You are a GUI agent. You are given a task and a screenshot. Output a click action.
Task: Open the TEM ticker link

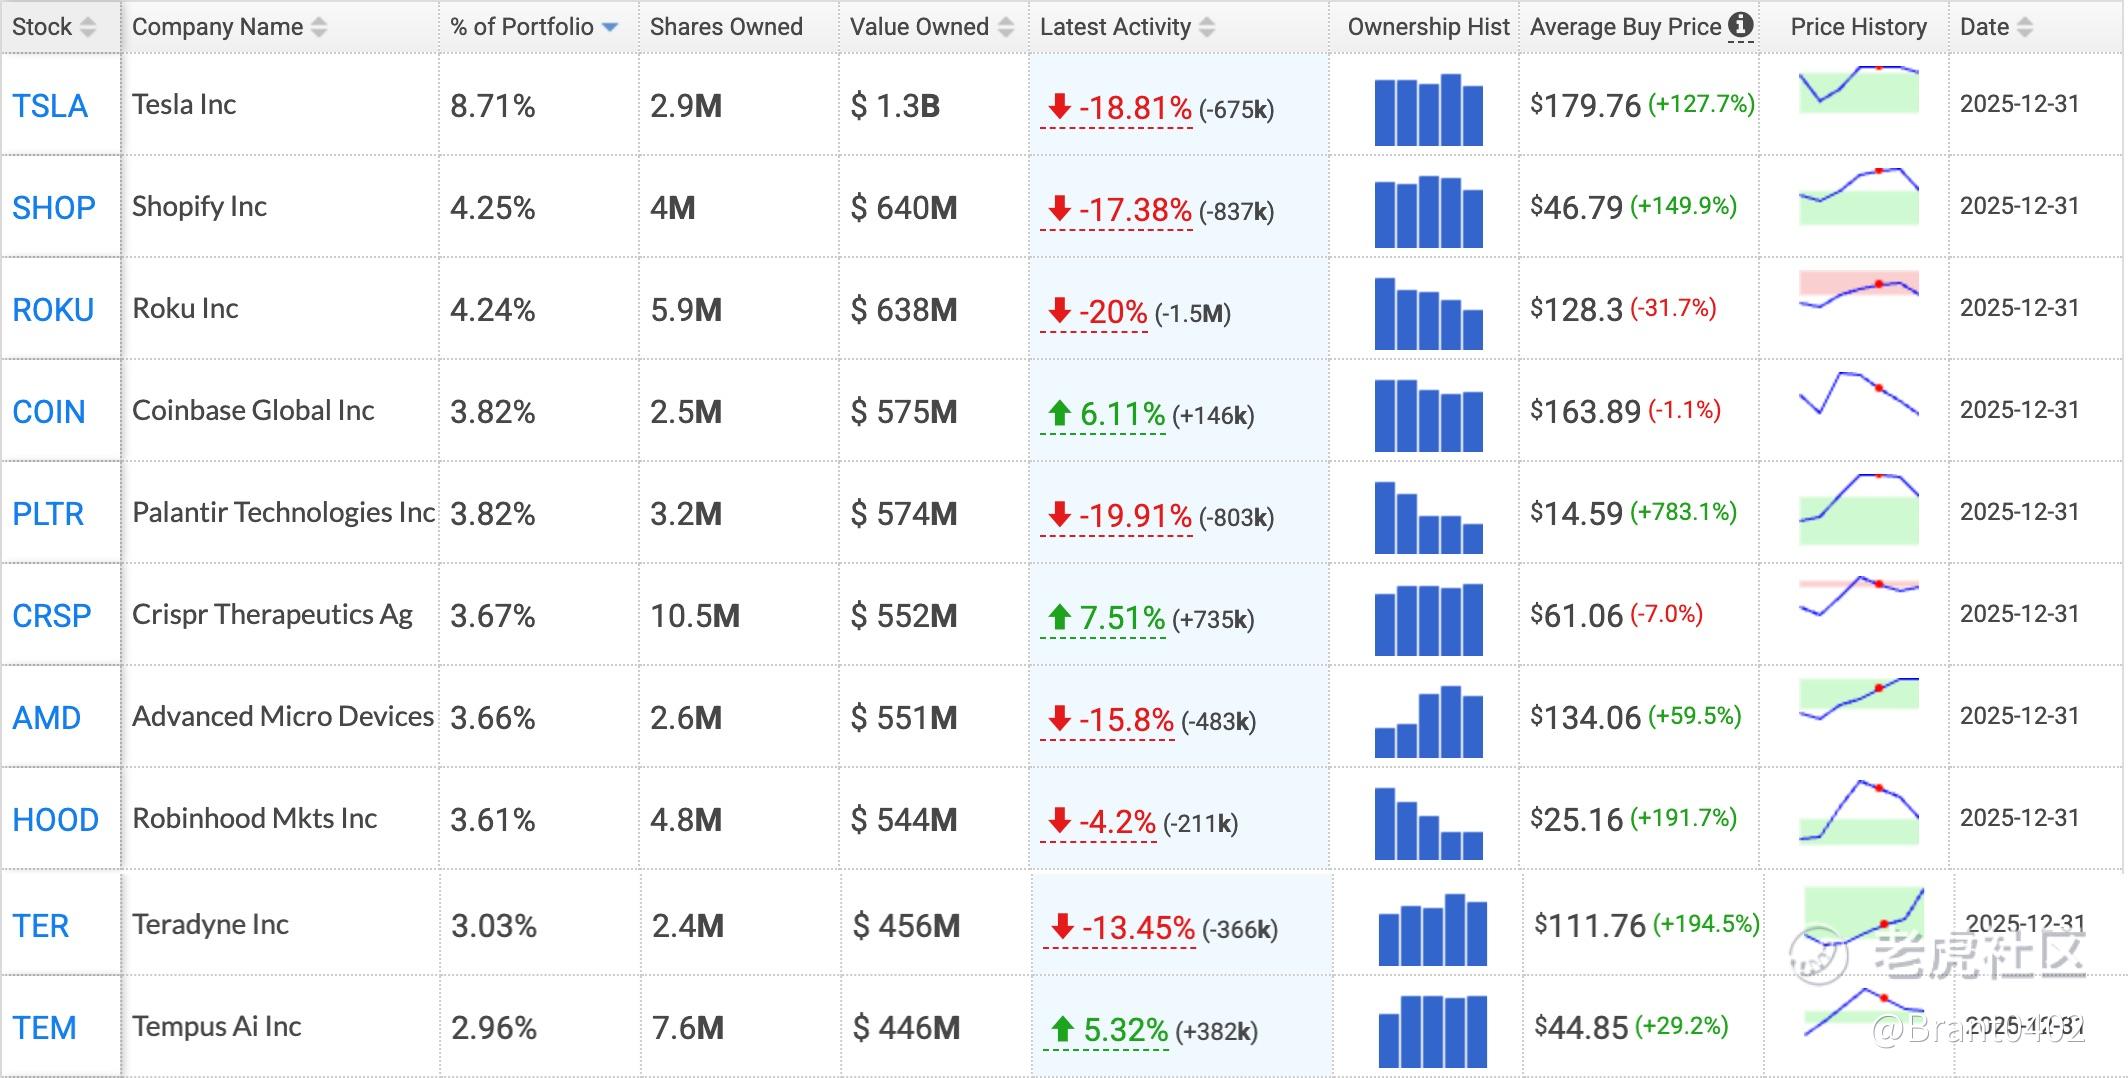coord(44,1028)
